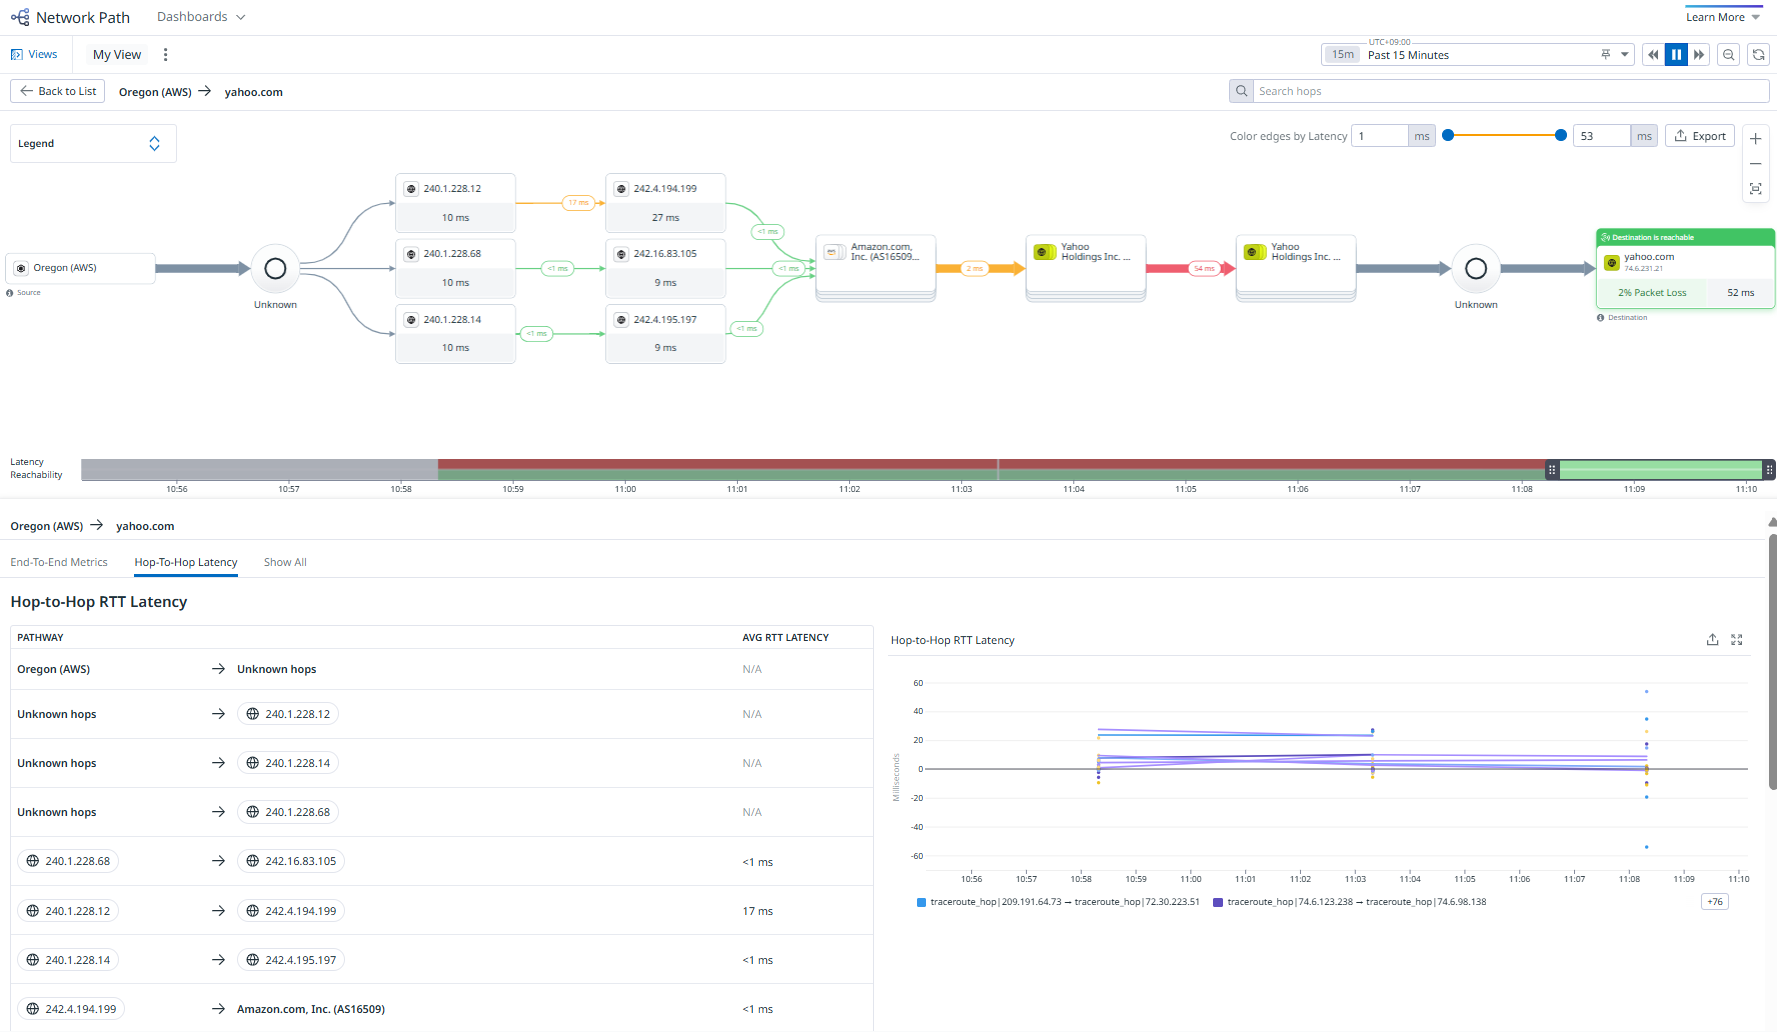The image size is (1777, 1032).
Task: Open the Past 15 Minutes time dropdown
Action: click(x=1625, y=55)
